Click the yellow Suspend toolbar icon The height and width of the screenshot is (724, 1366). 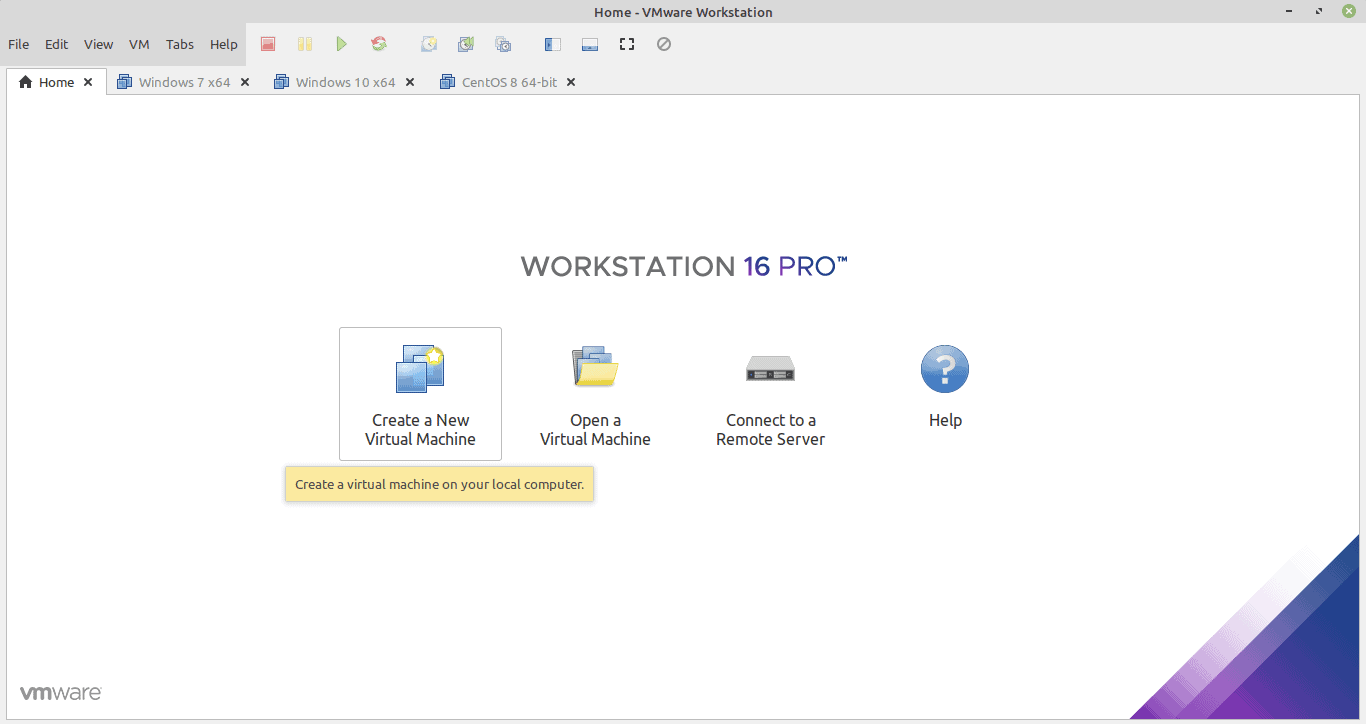[x=305, y=44]
